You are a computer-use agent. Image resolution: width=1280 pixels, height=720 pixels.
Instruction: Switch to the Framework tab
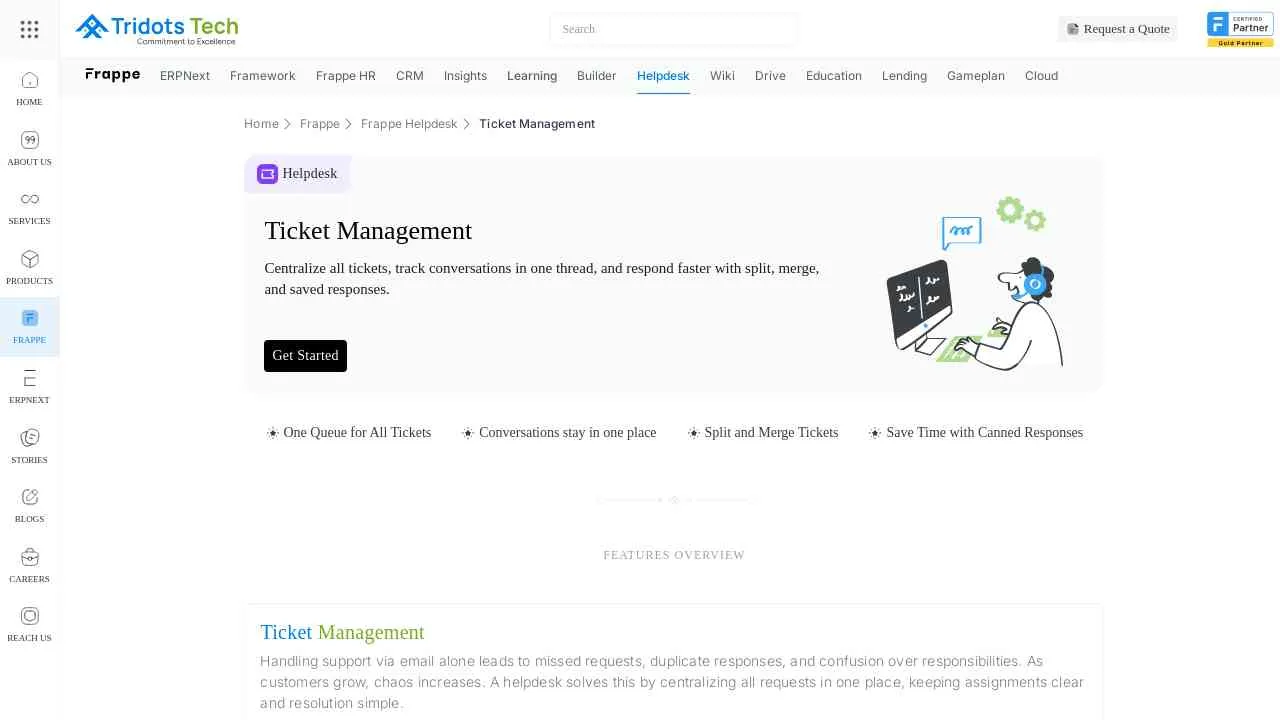point(263,76)
